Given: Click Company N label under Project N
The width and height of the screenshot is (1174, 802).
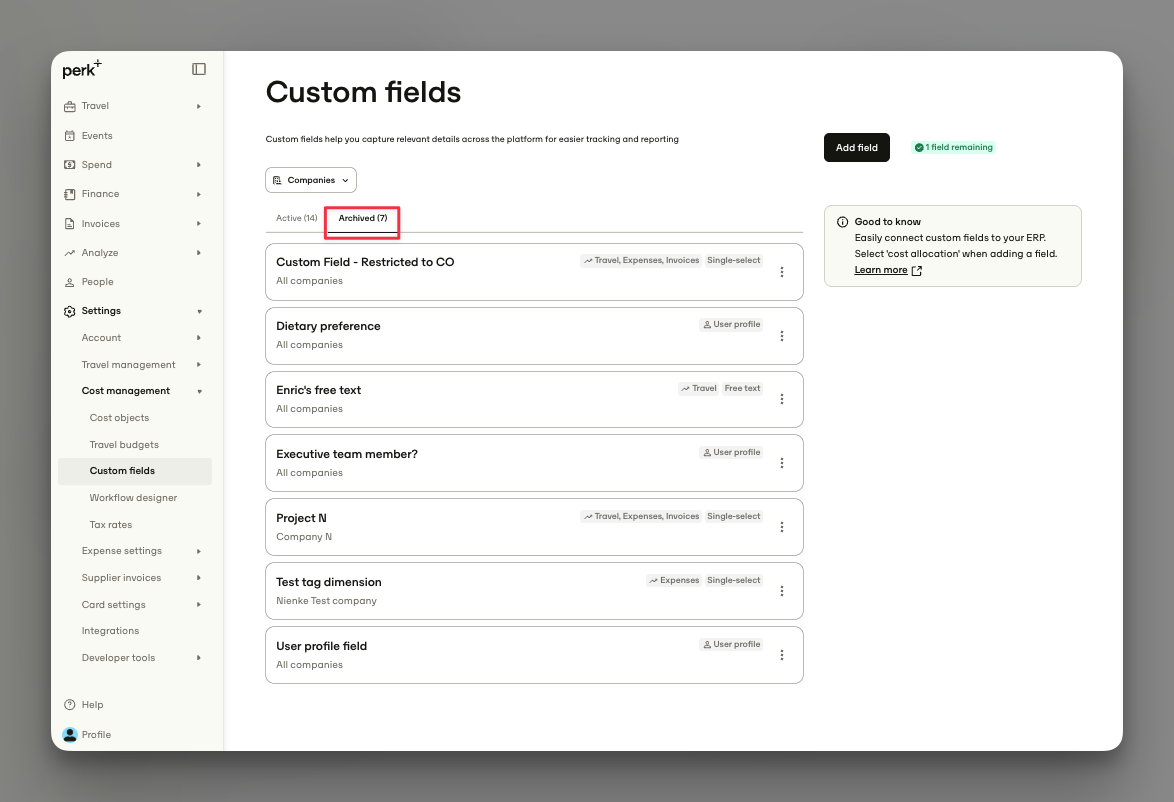Looking at the screenshot, I should point(304,537).
